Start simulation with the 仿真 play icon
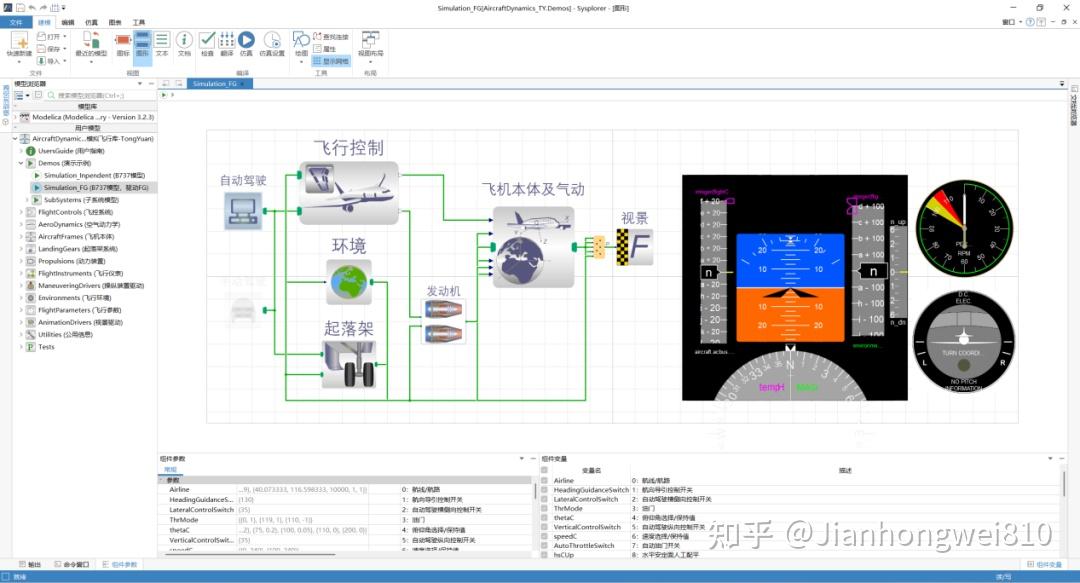The width and height of the screenshot is (1080, 583). click(247, 40)
